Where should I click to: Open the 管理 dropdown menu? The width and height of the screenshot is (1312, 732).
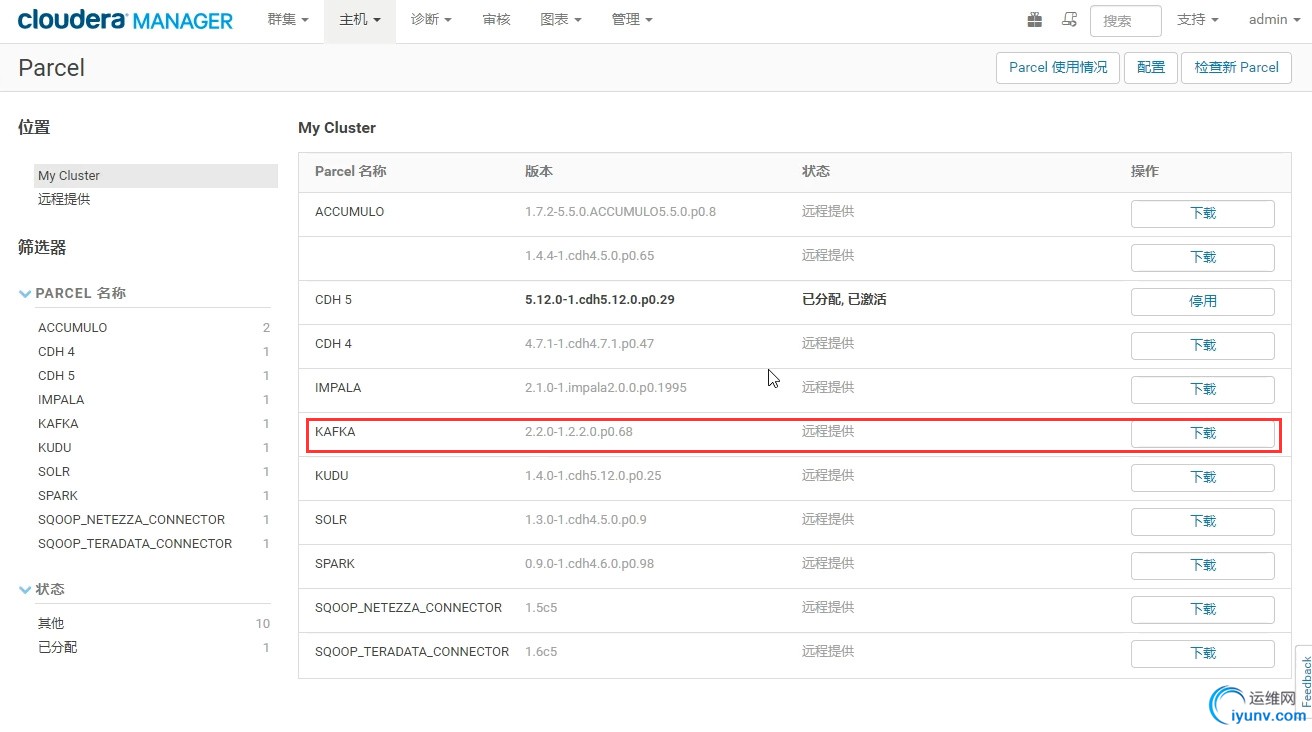click(632, 20)
